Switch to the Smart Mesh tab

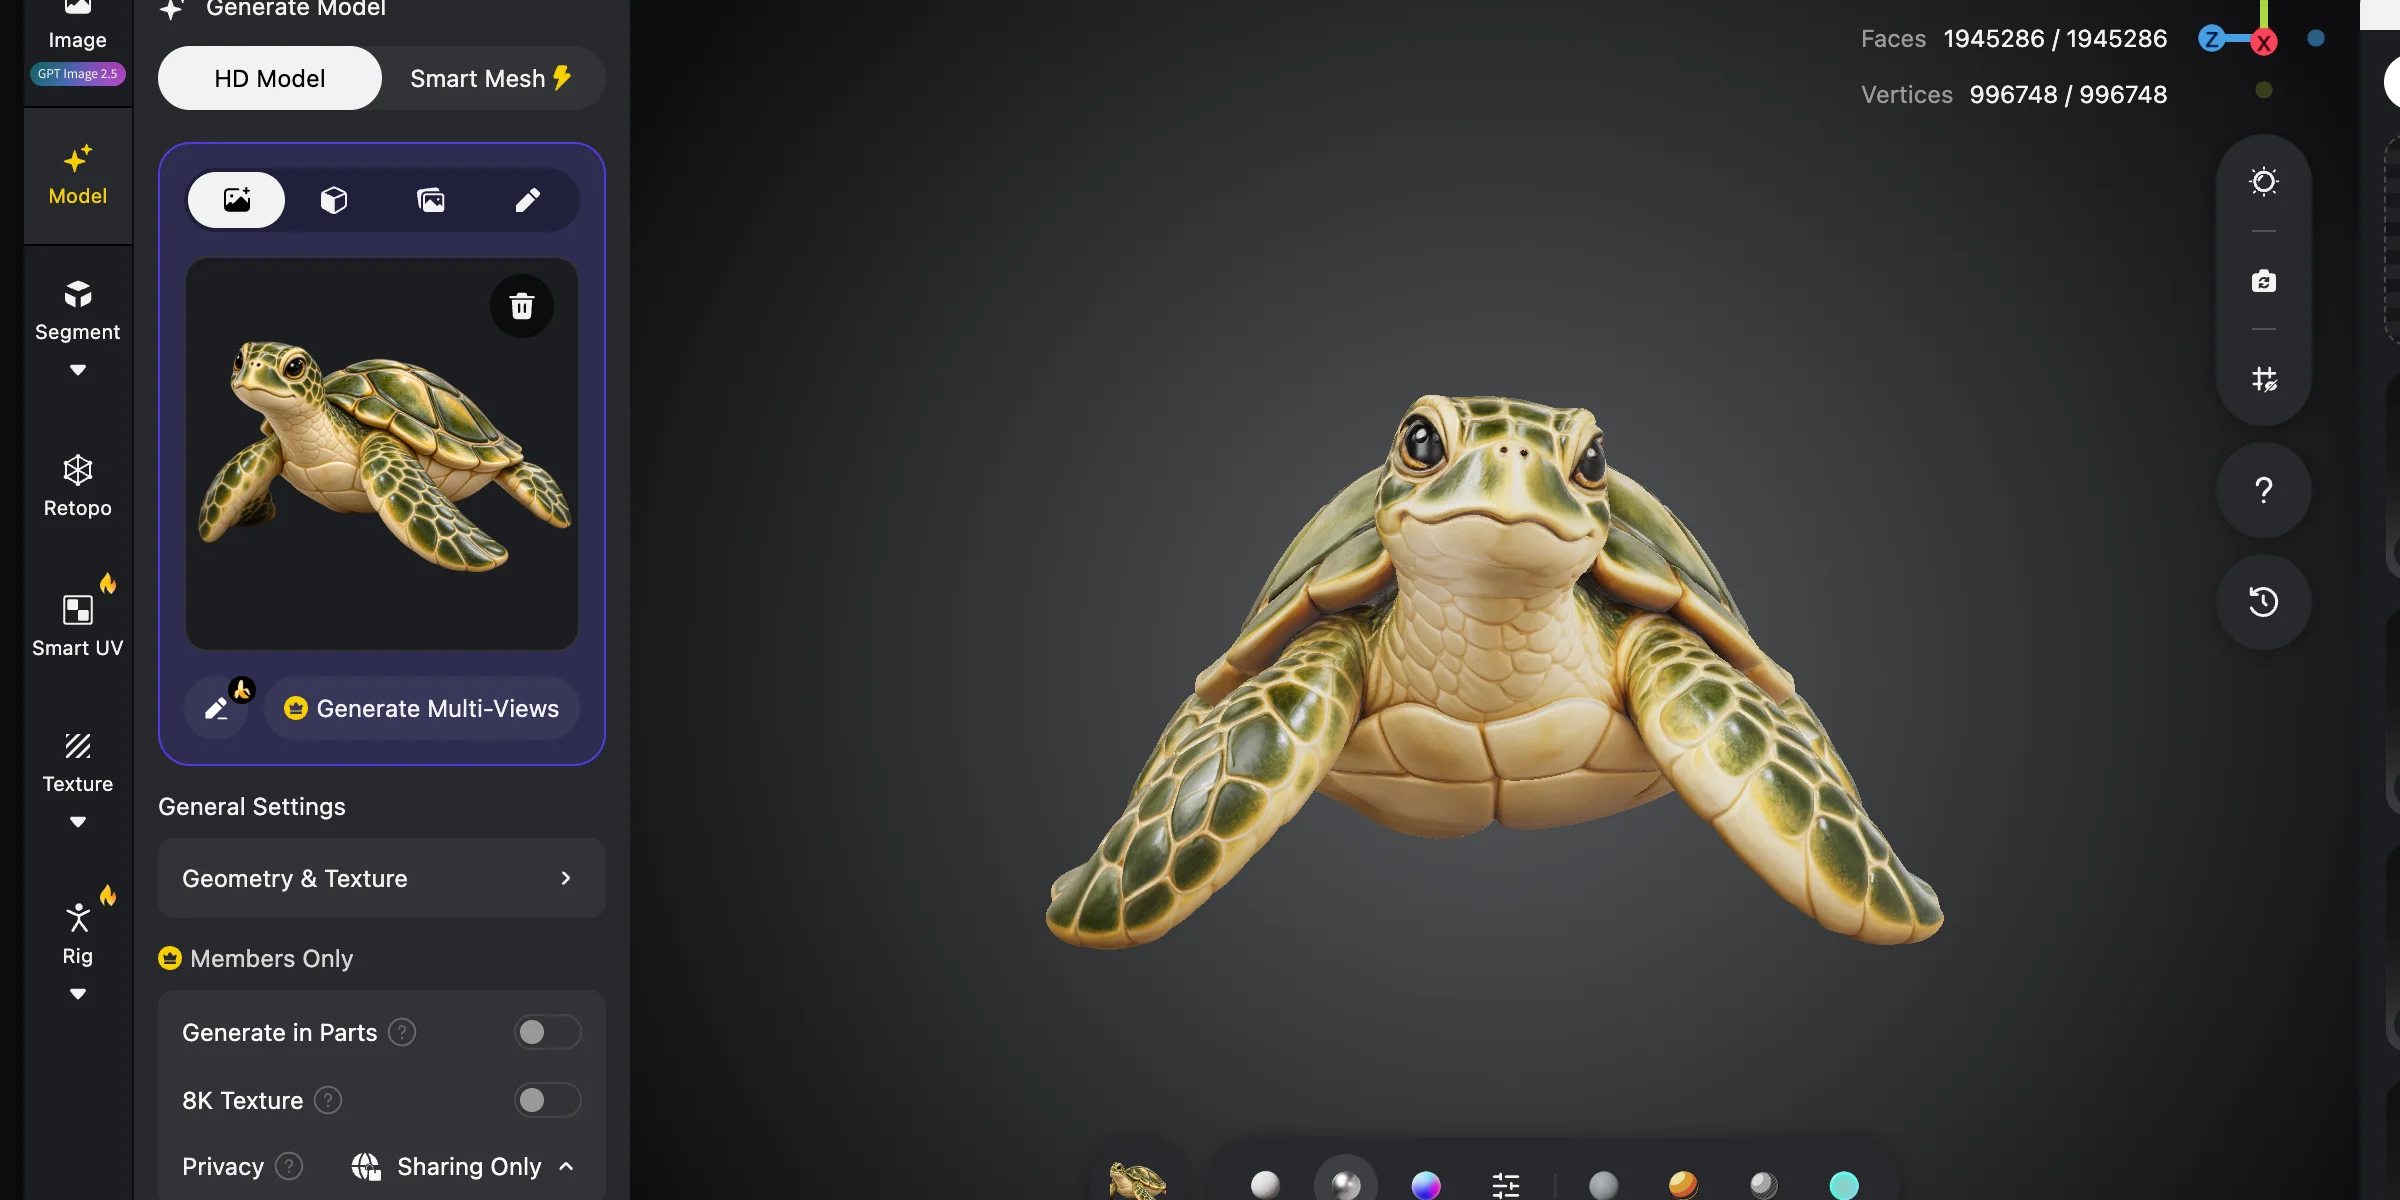(x=490, y=78)
